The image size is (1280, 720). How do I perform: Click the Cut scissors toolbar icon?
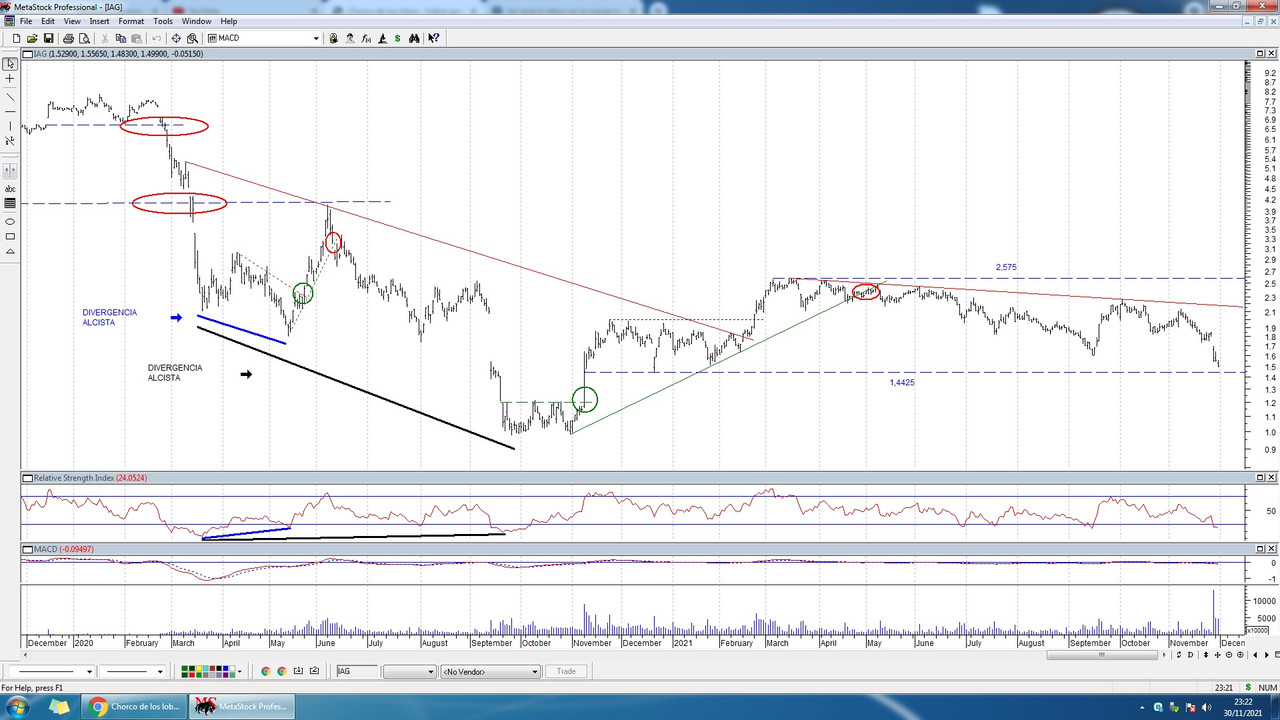(104, 38)
